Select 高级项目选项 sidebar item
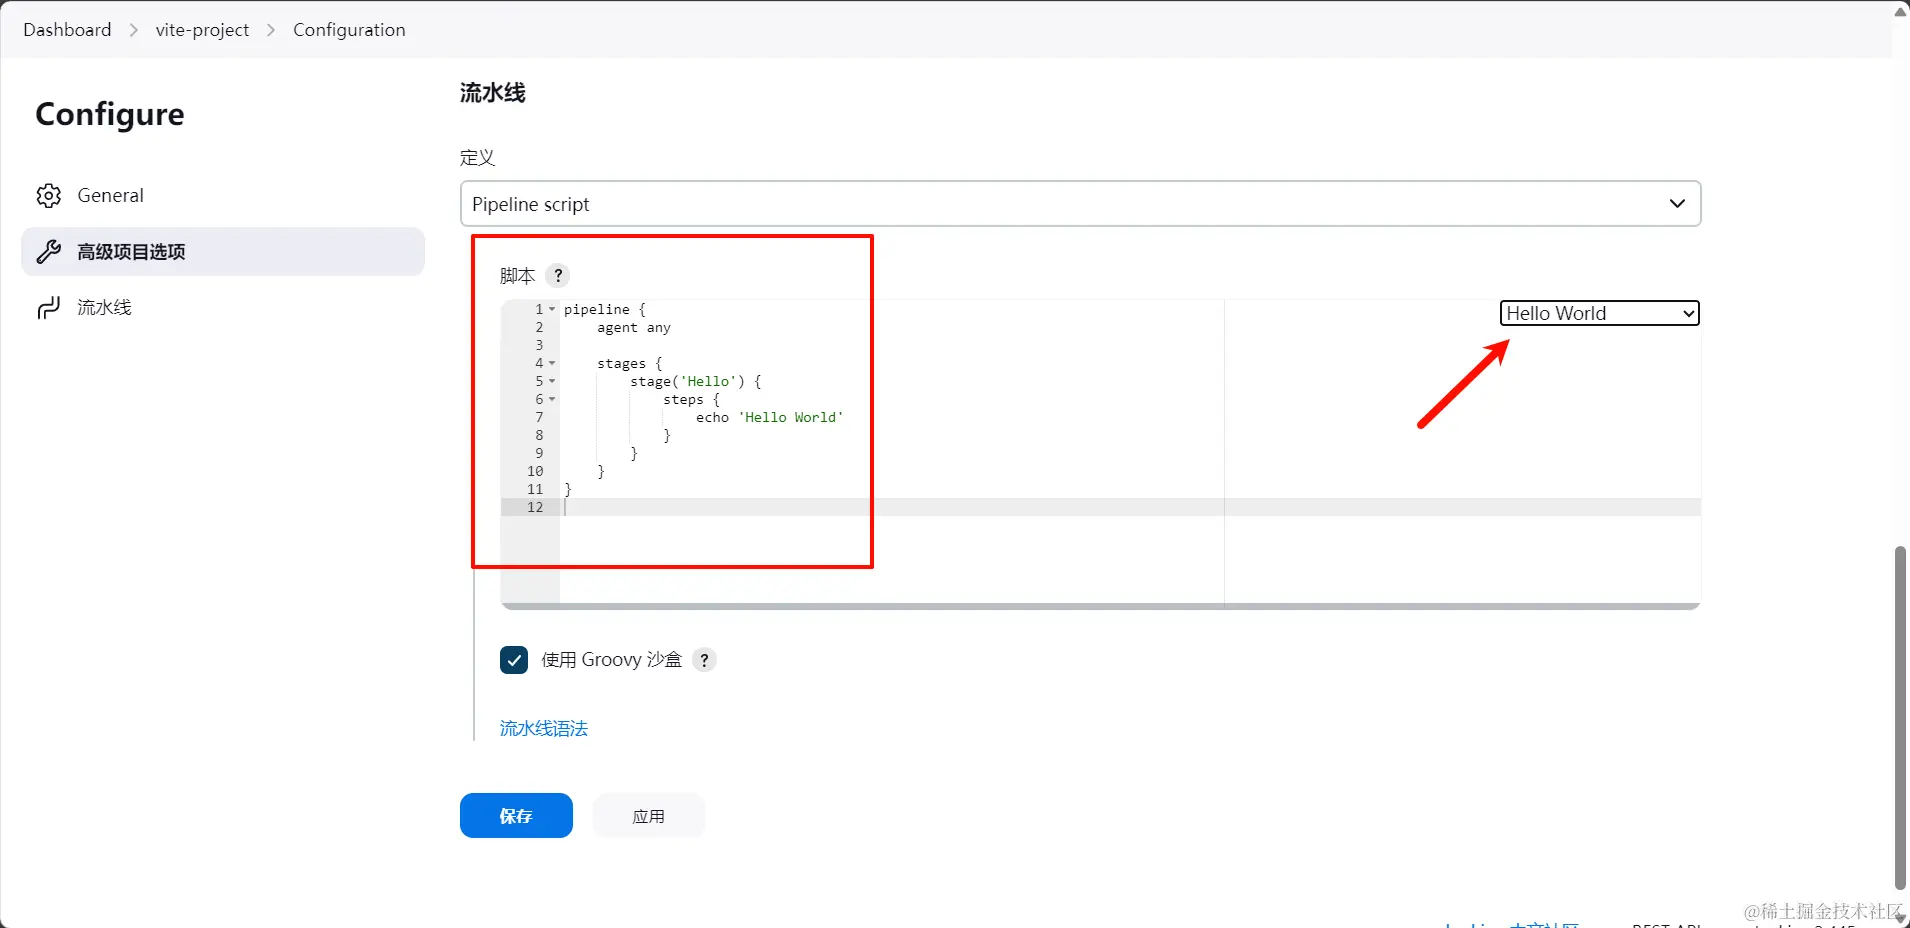This screenshot has height=928, width=1910. coord(223,251)
